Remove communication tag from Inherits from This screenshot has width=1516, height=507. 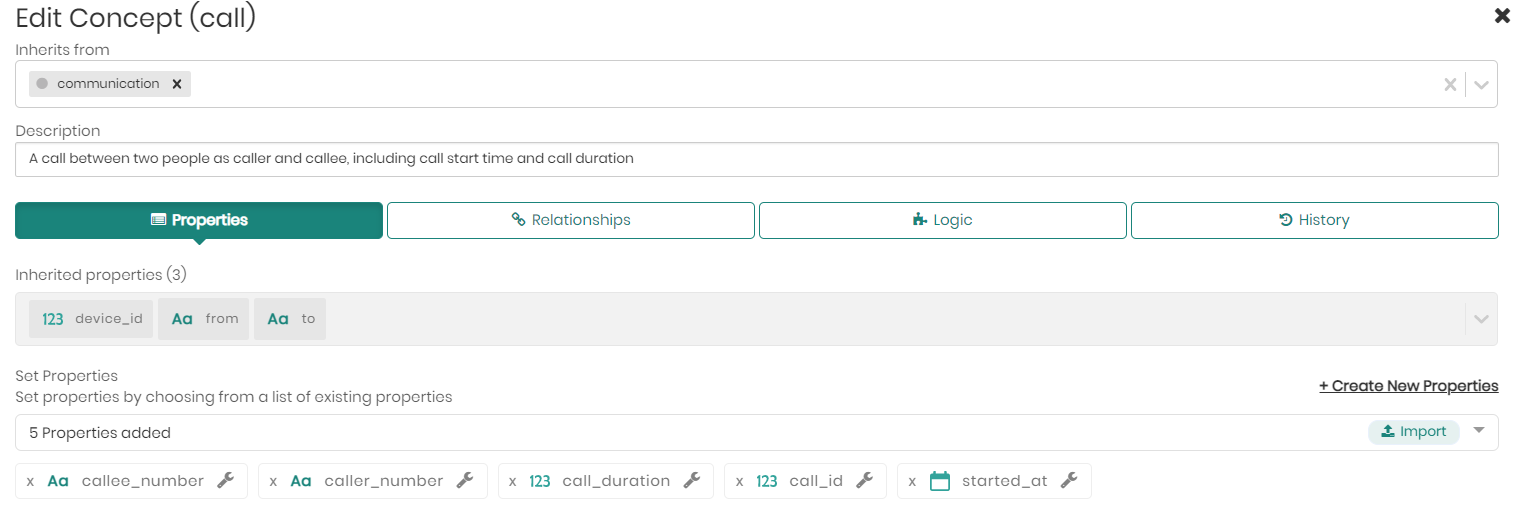(177, 84)
